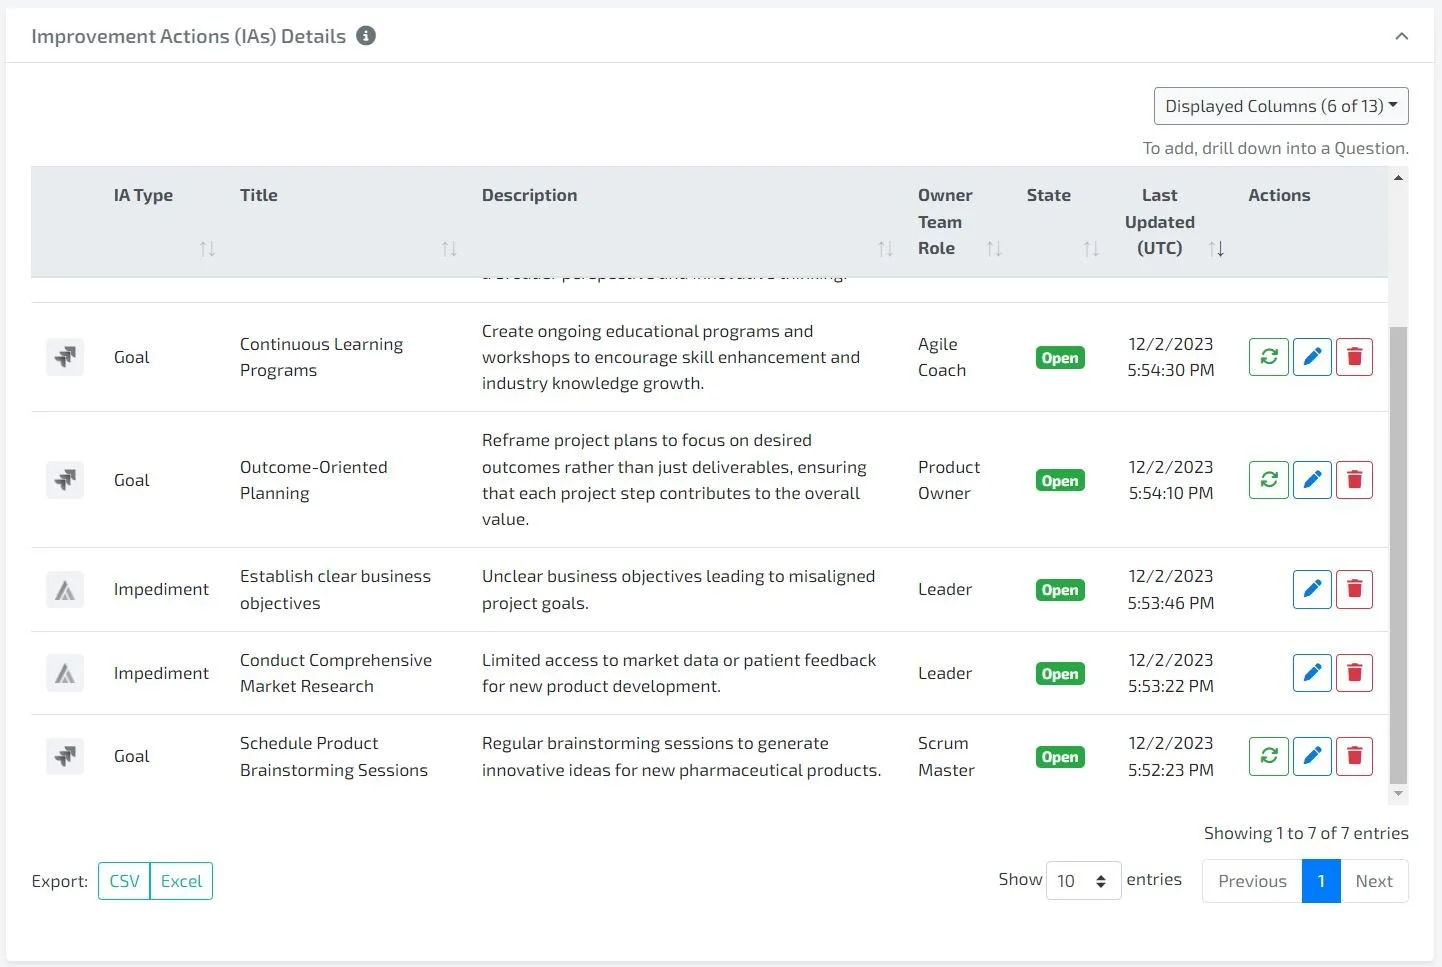
Task: Edit the Continuous Learning Programs goal
Action: point(1312,357)
